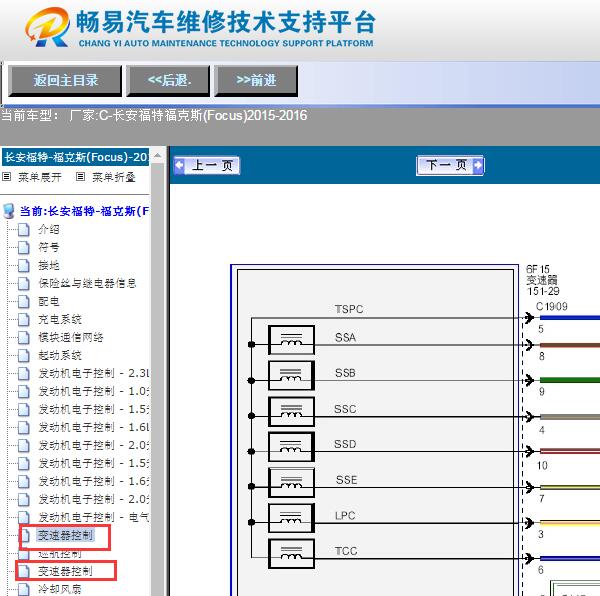Click the document icon beside 充电系统
Screen dimensions: 600x596
click(x=24, y=319)
